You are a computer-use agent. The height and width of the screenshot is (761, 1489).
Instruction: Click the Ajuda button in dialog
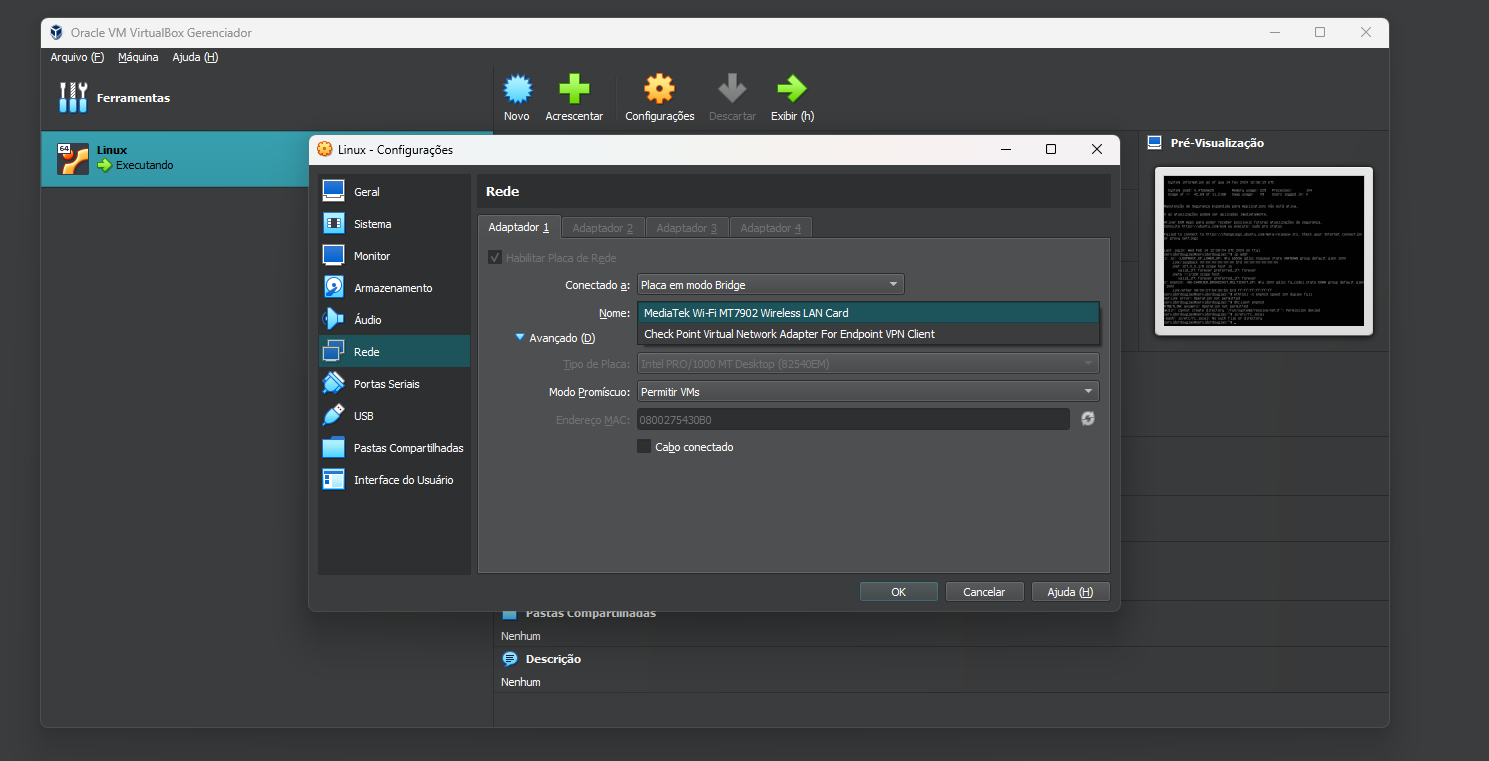tap(1070, 592)
